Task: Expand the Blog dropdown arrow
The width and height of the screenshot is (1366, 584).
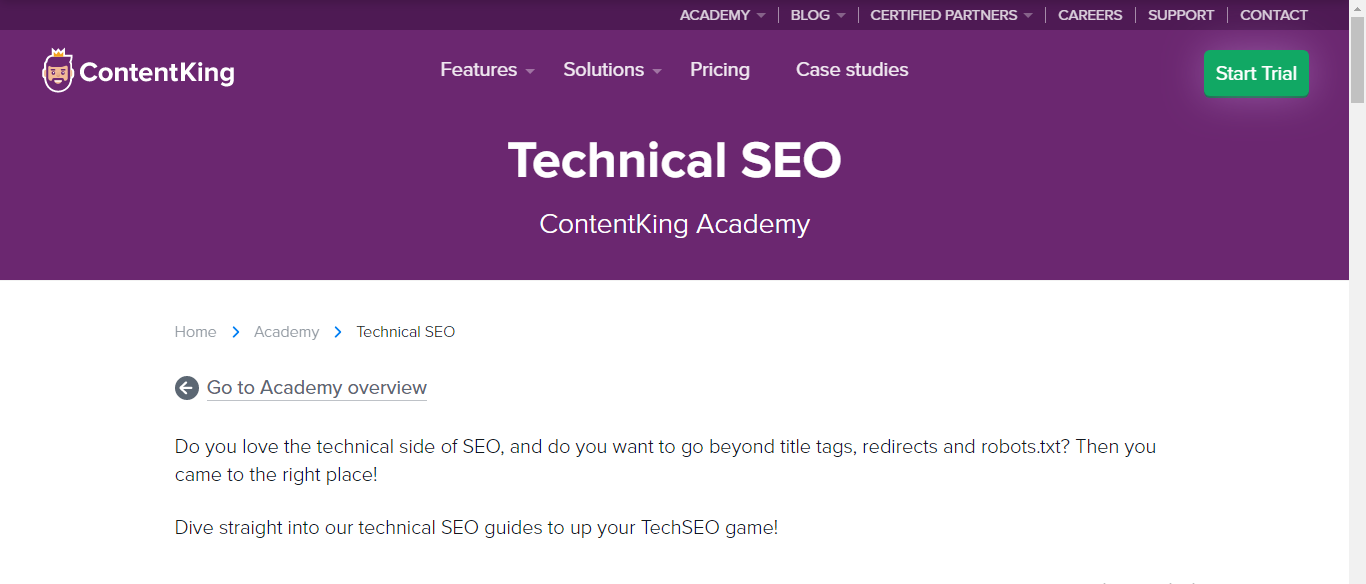Action: (841, 16)
